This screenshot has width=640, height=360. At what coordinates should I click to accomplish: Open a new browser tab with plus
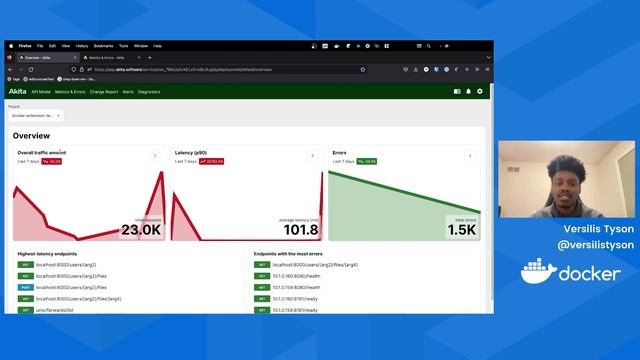point(150,58)
